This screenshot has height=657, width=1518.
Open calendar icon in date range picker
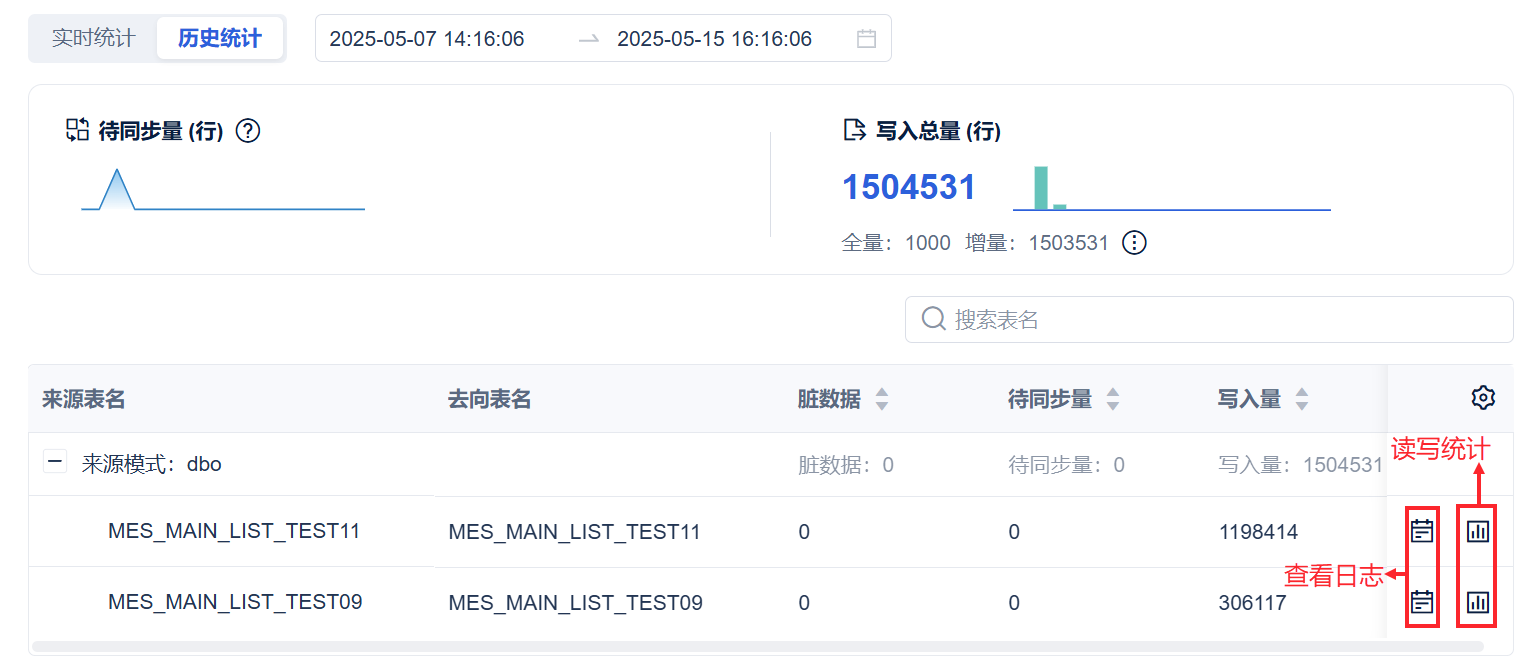[x=866, y=39]
